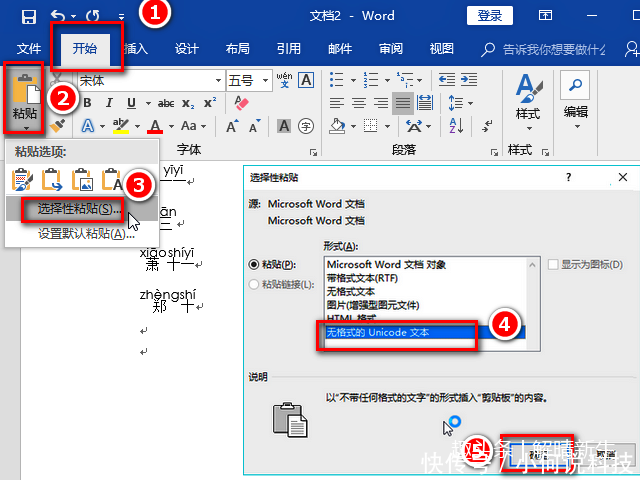Apply subscript formatting
This screenshot has height=480, width=640.
188,104
